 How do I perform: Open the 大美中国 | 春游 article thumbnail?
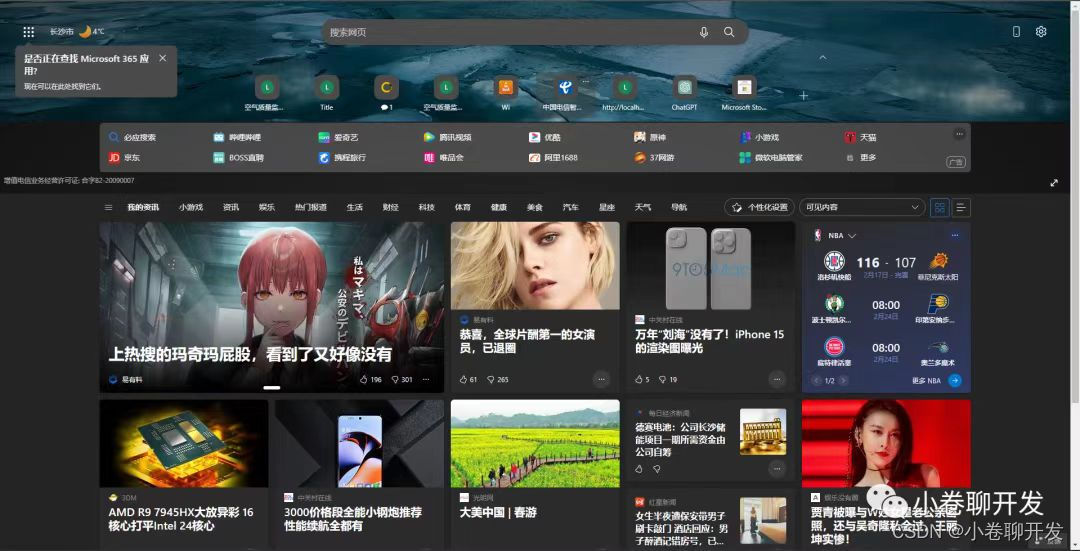tap(535, 444)
